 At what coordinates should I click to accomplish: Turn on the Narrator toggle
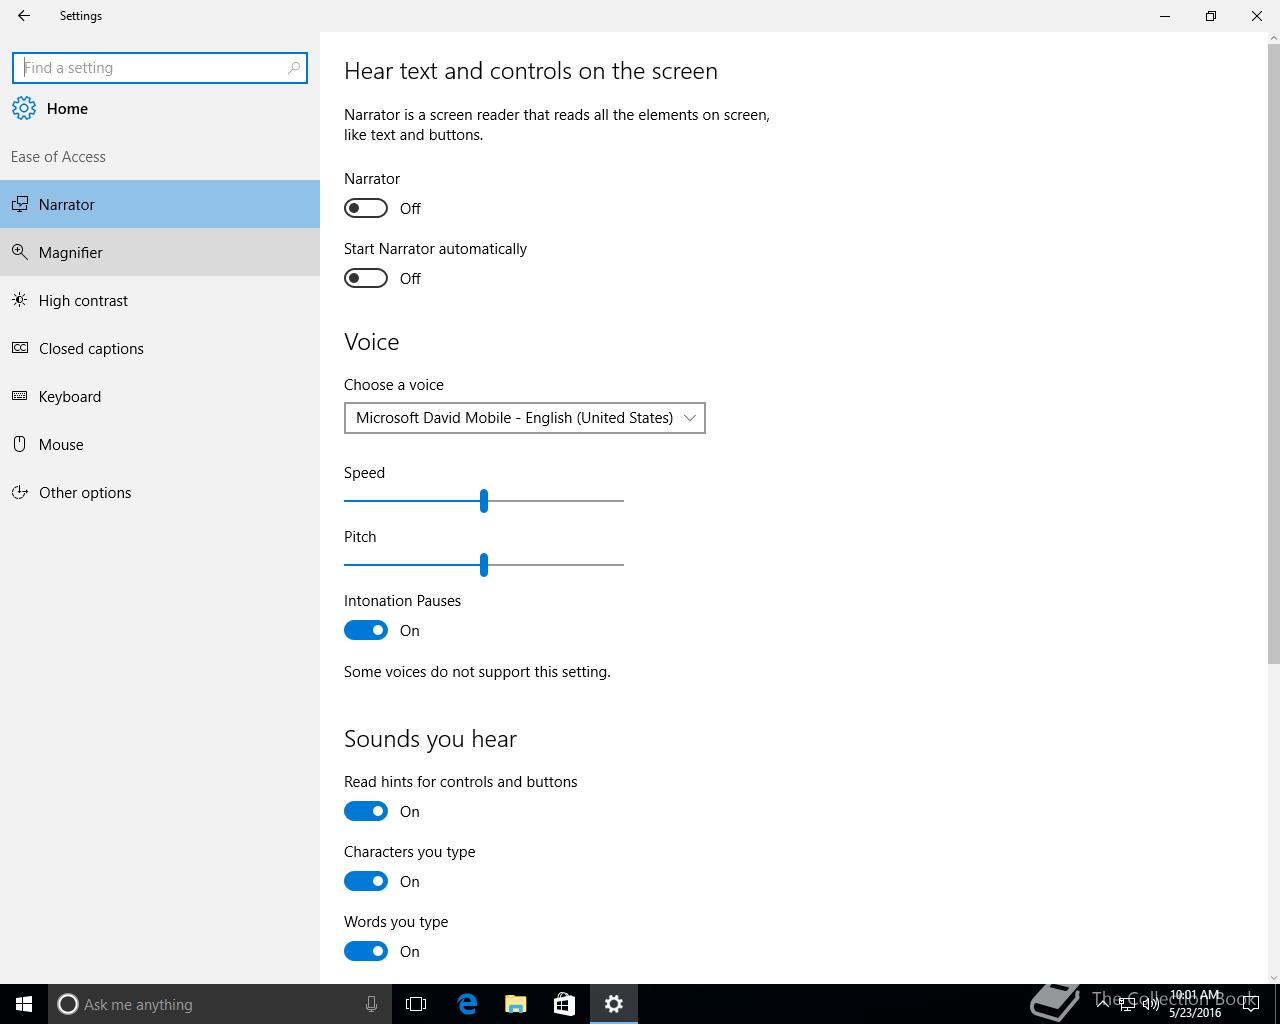coord(366,208)
